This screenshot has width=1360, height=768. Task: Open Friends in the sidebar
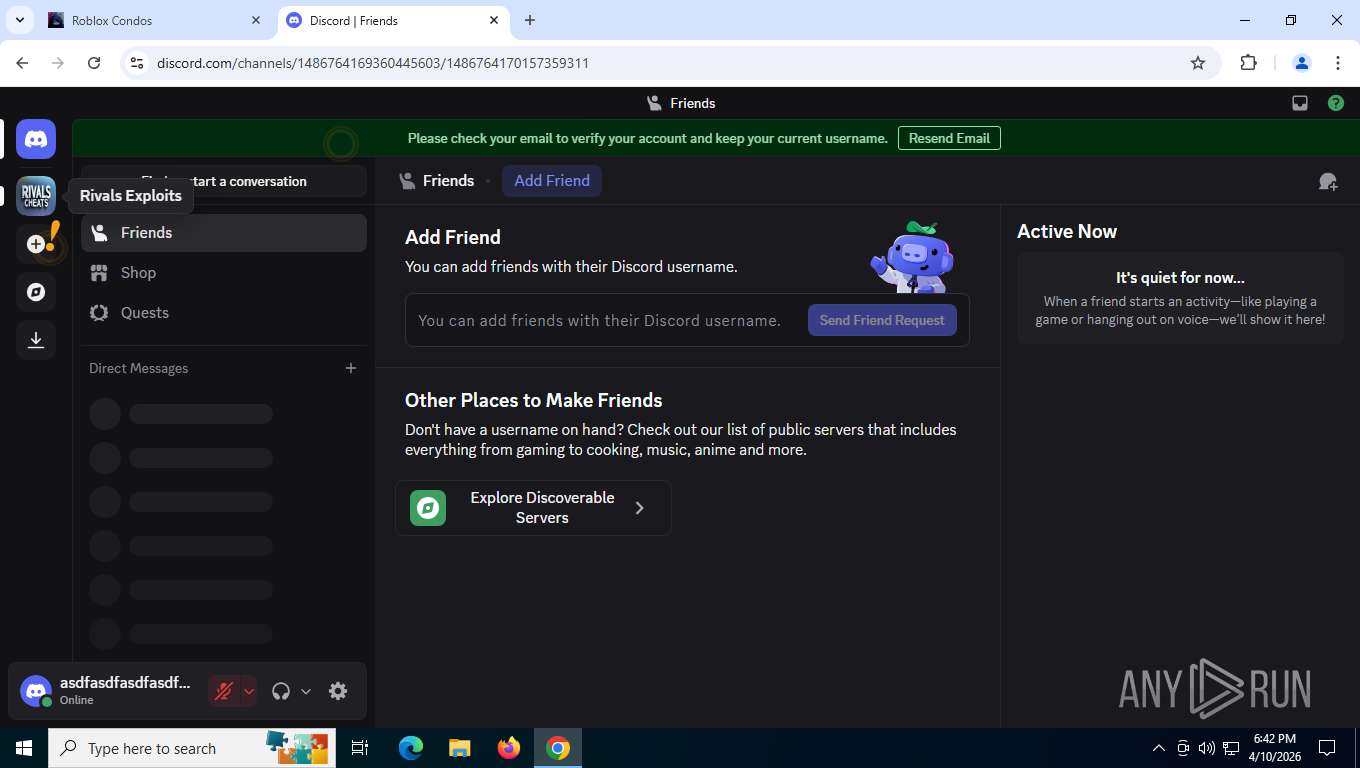coord(224,233)
